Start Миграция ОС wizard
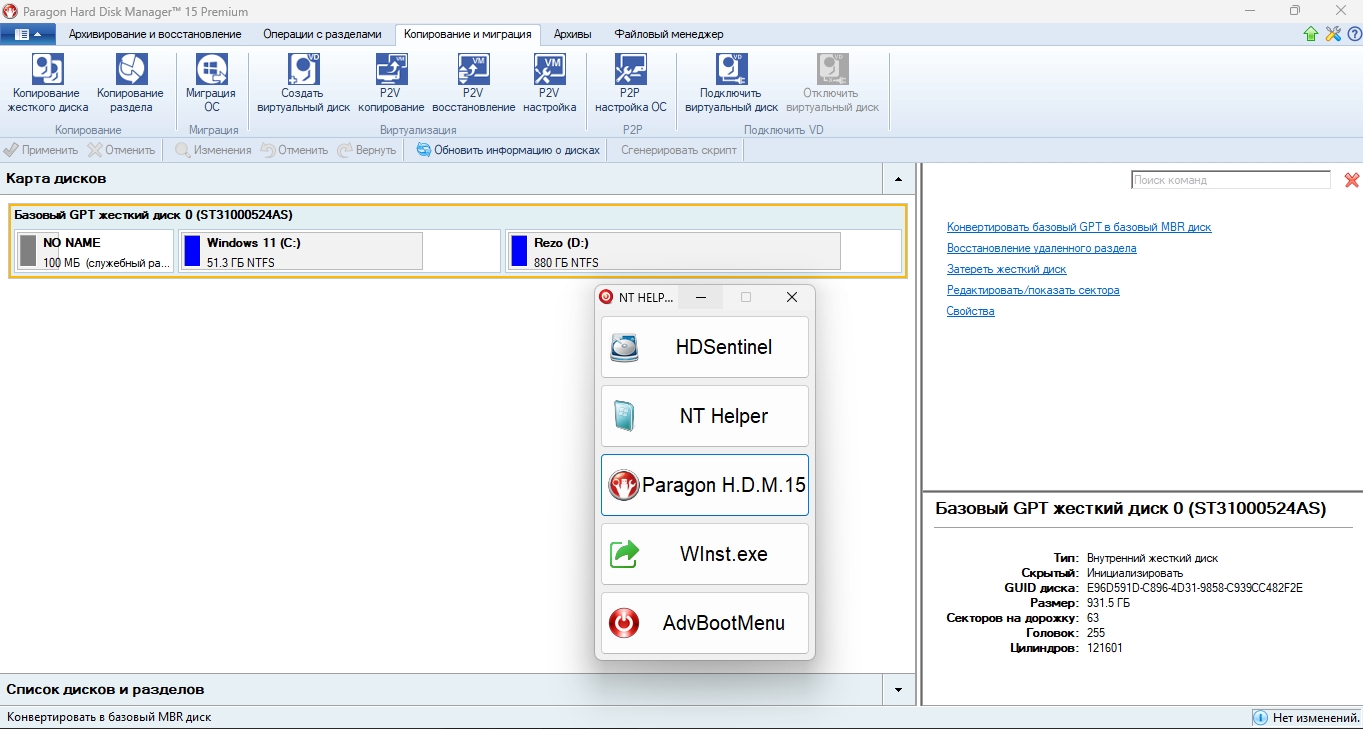 pyautogui.click(x=211, y=83)
